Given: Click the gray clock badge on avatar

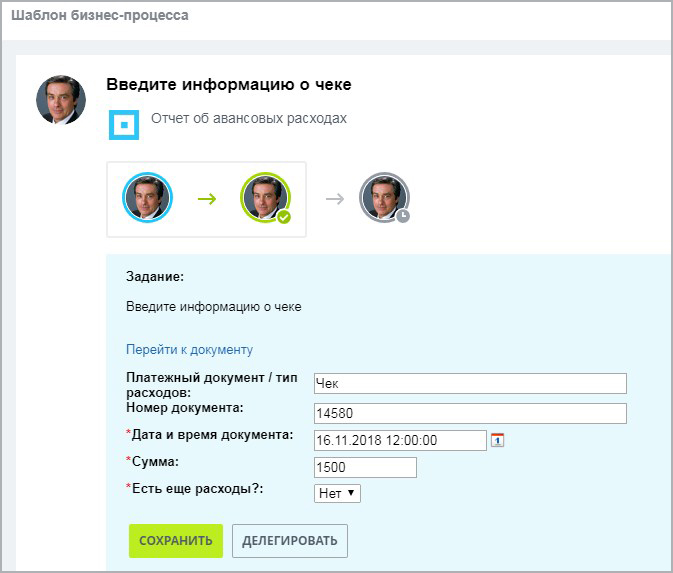Looking at the screenshot, I should 402,216.
